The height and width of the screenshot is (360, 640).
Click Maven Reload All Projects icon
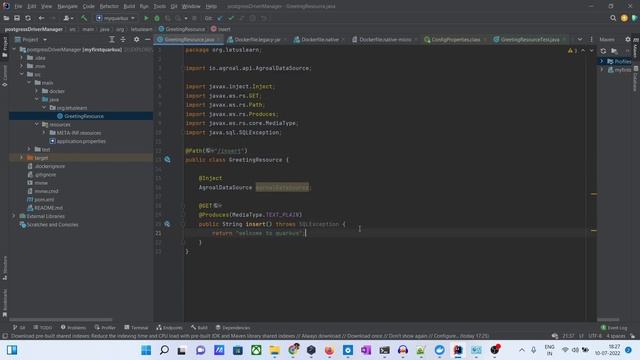pyautogui.click(x=603, y=51)
